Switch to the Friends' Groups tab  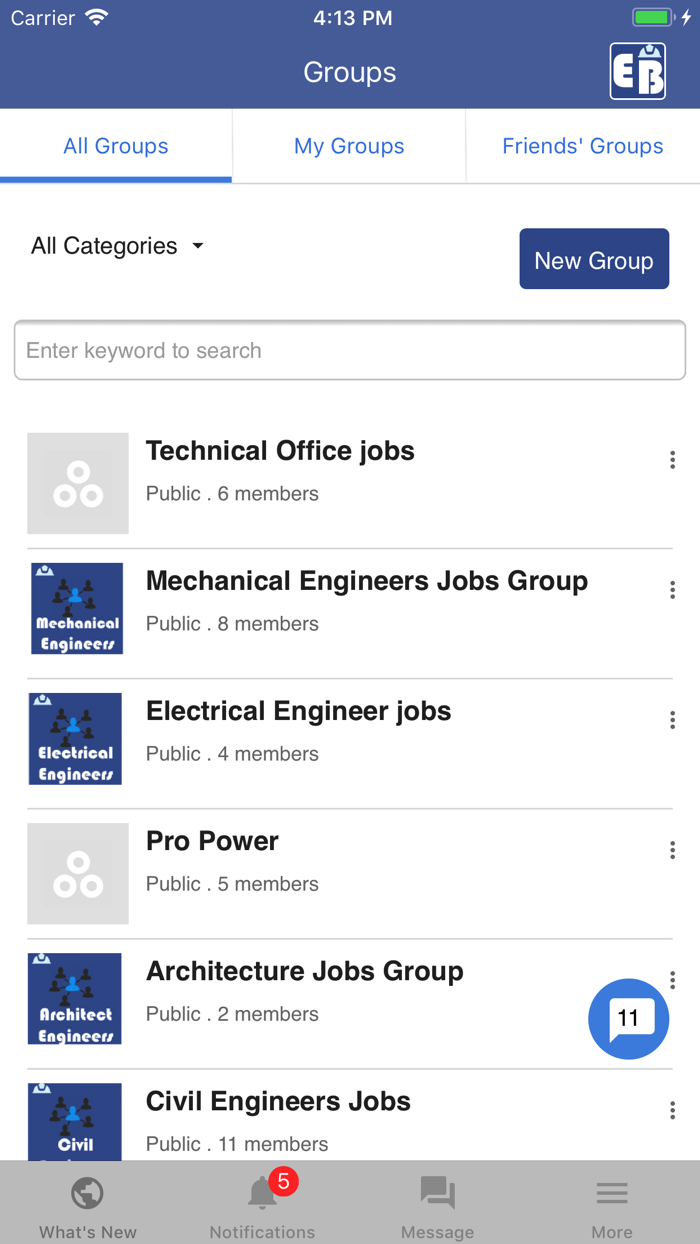[583, 146]
